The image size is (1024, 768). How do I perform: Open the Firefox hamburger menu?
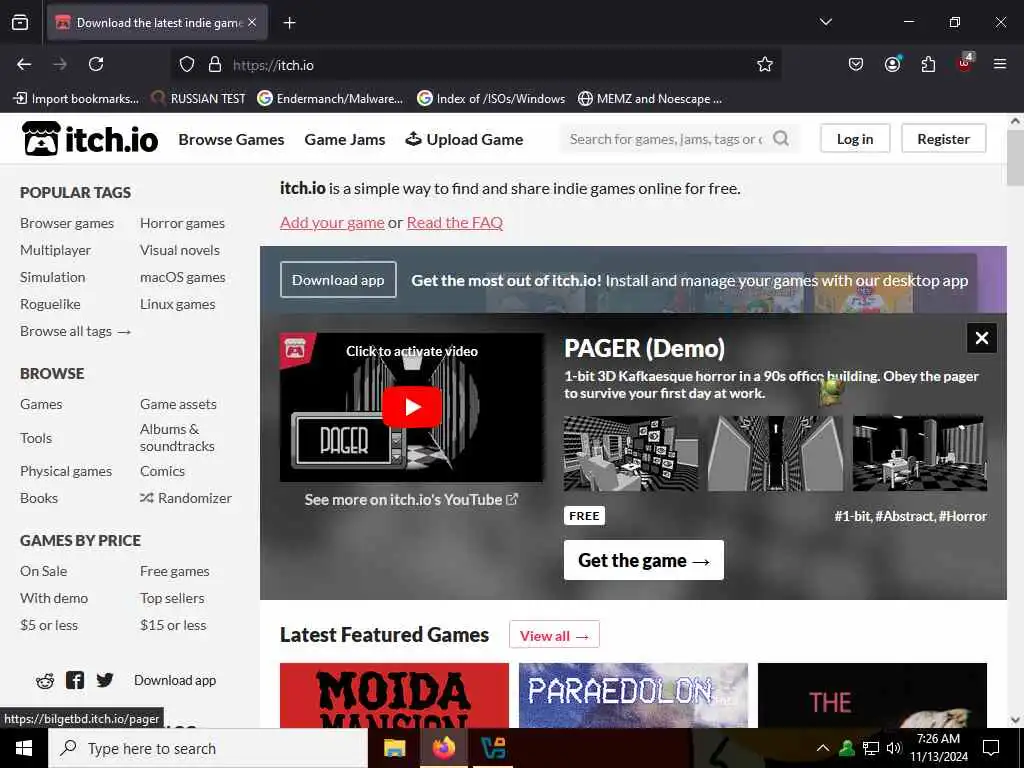(x=1000, y=64)
